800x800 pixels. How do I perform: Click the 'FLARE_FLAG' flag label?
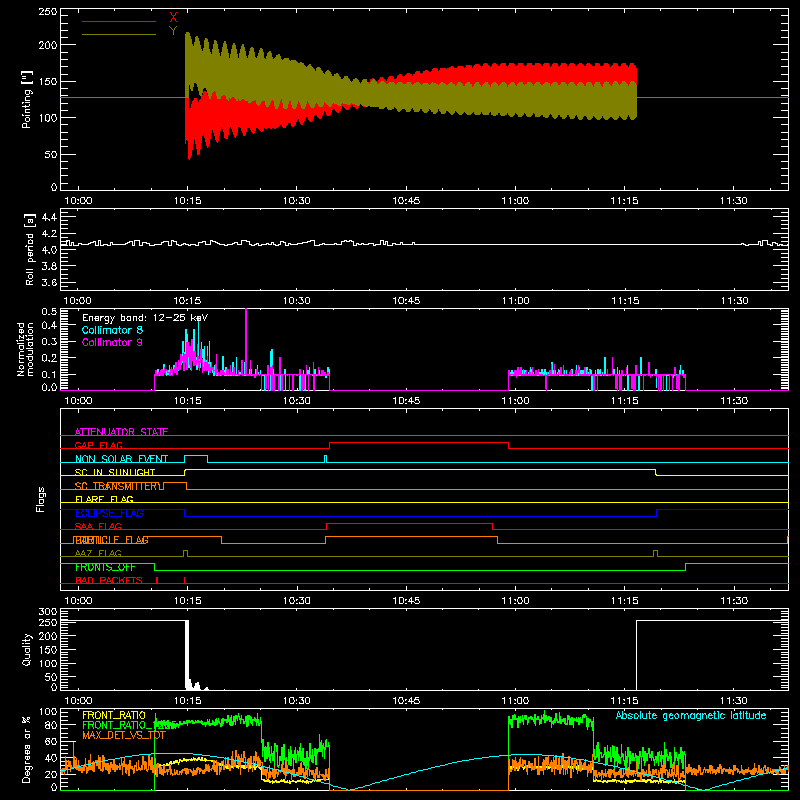click(104, 499)
